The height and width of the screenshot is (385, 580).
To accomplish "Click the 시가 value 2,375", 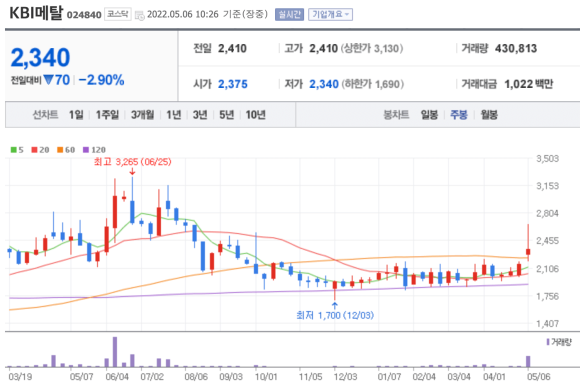I will tap(233, 84).
